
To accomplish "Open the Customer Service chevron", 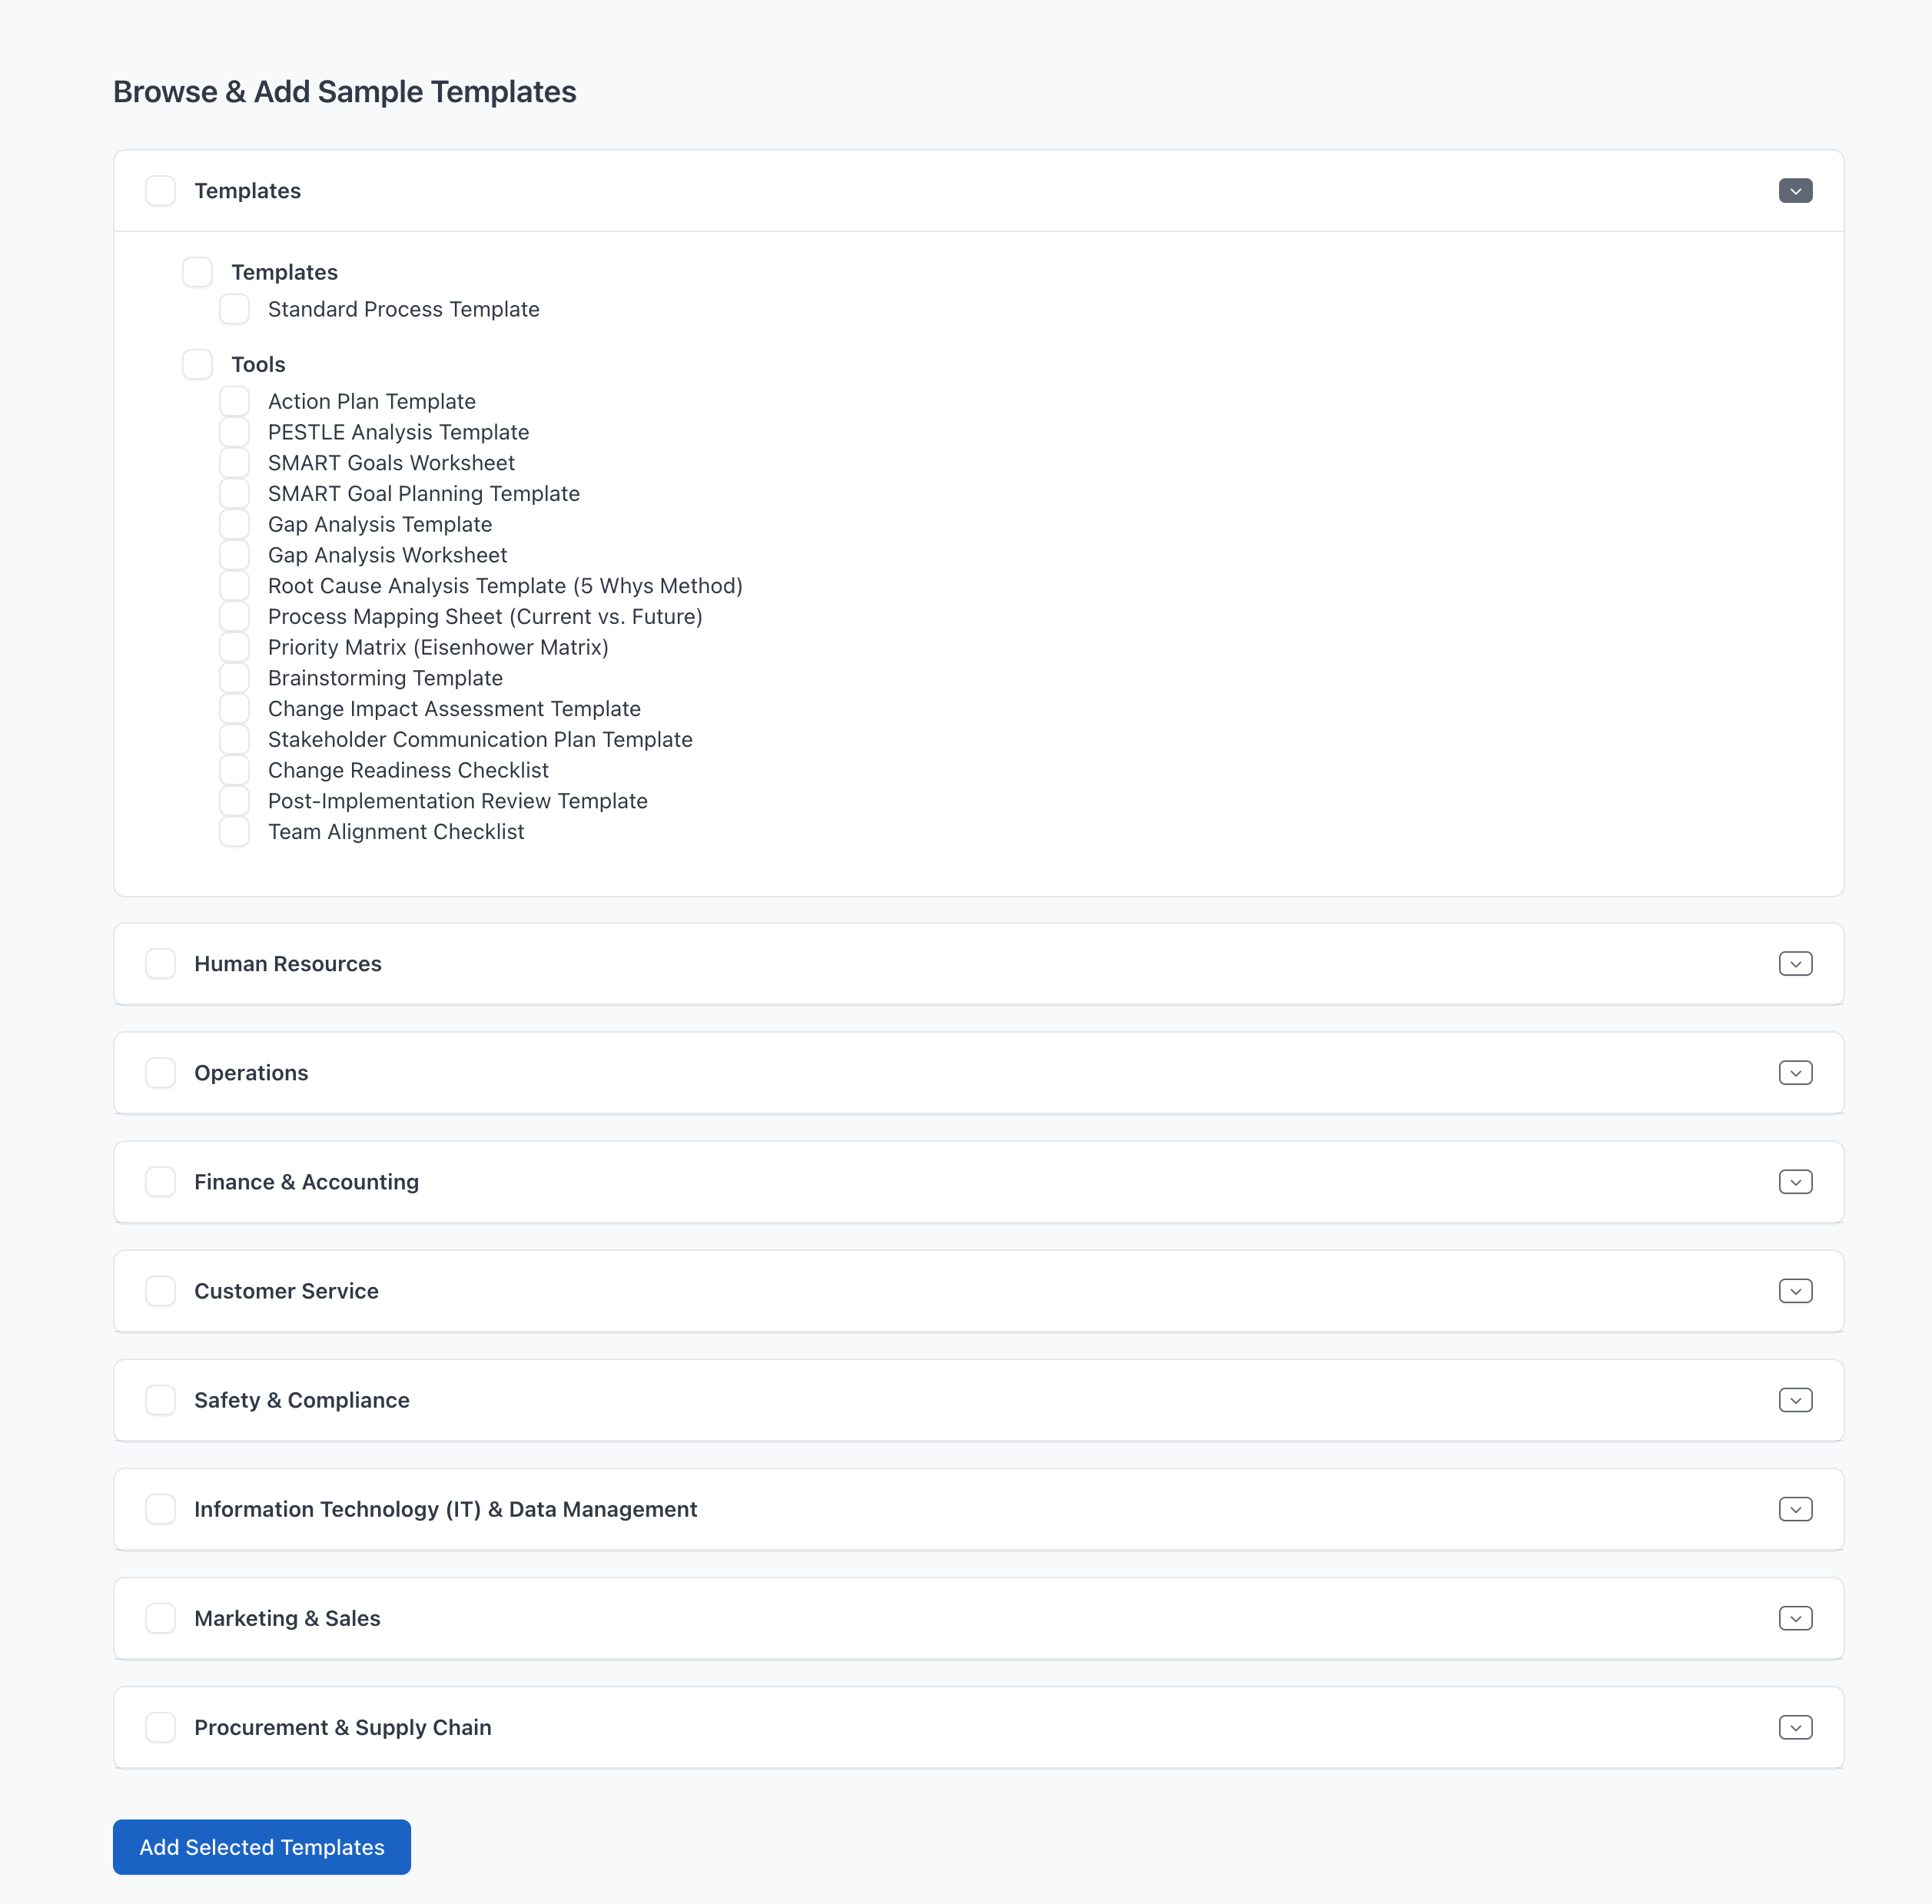I will coord(1795,1291).
